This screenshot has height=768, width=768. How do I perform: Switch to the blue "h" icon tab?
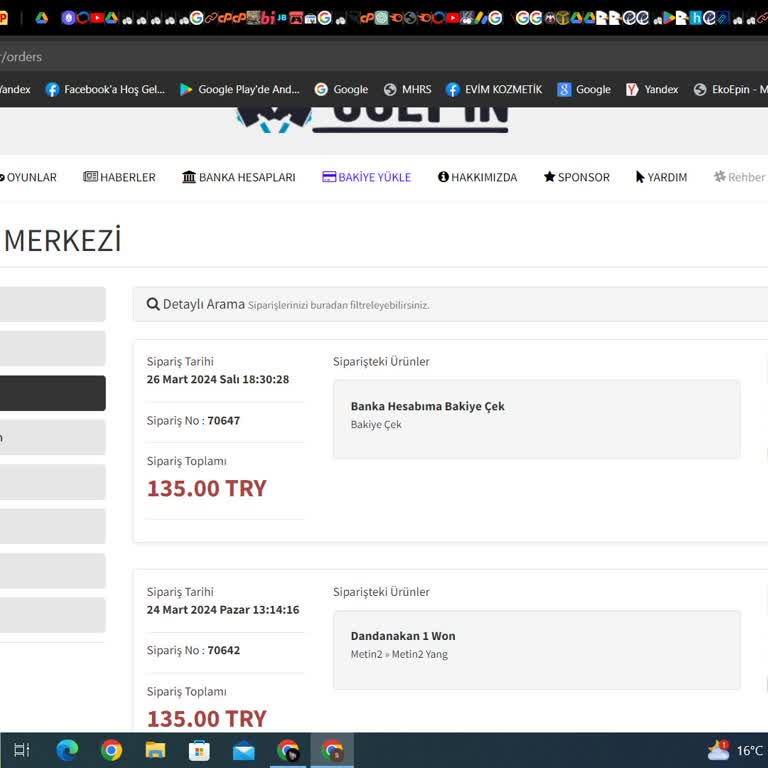click(x=696, y=19)
